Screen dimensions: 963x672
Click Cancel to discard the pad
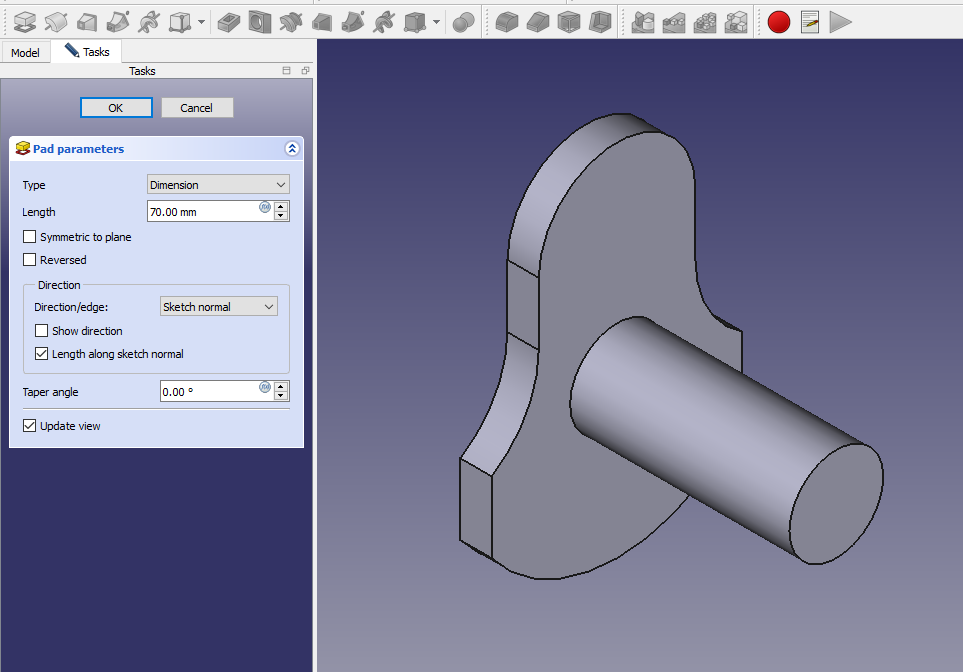point(196,108)
